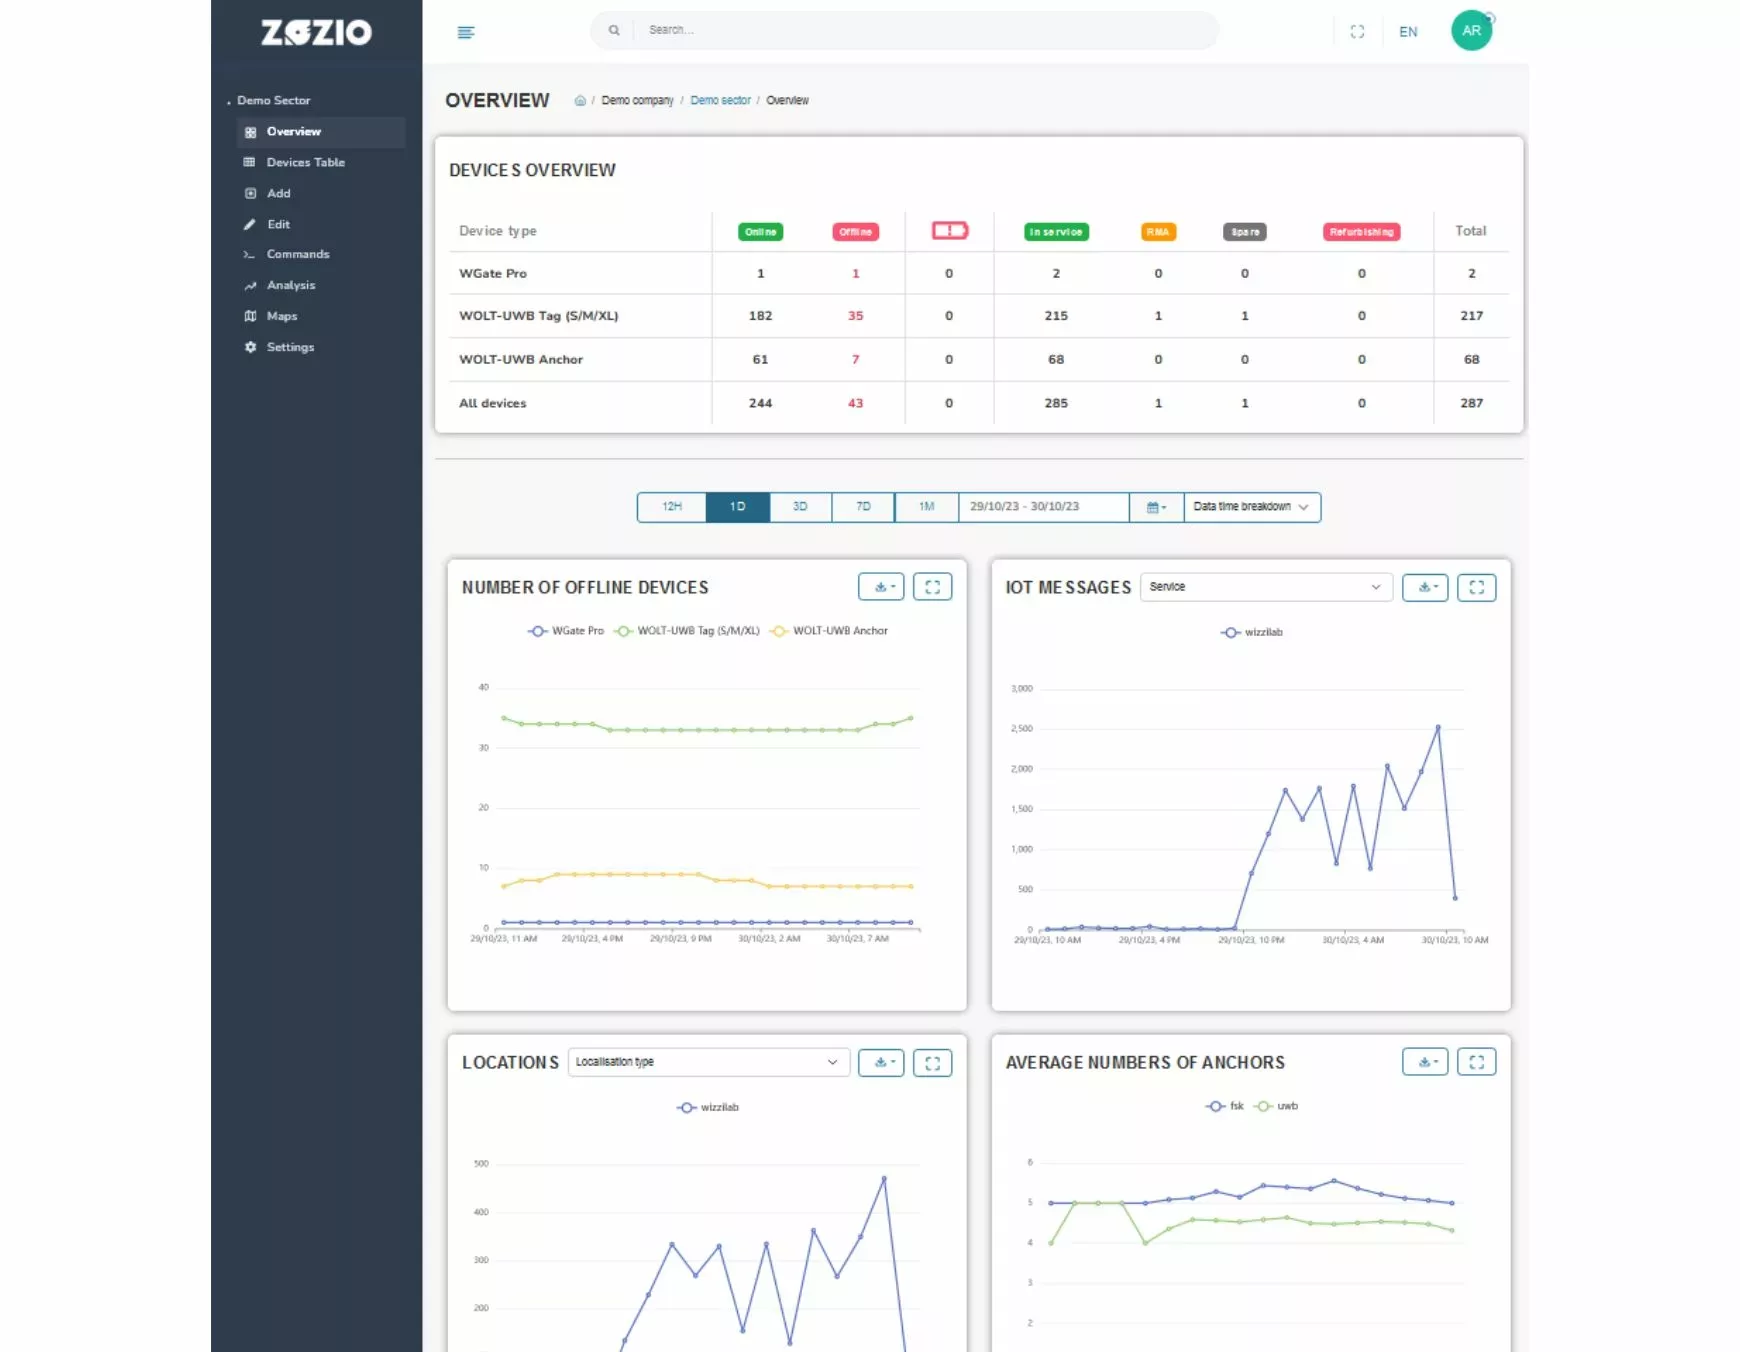1740x1352 pixels.
Task: Click the fullscreen icon in top header
Action: (1357, 32)
